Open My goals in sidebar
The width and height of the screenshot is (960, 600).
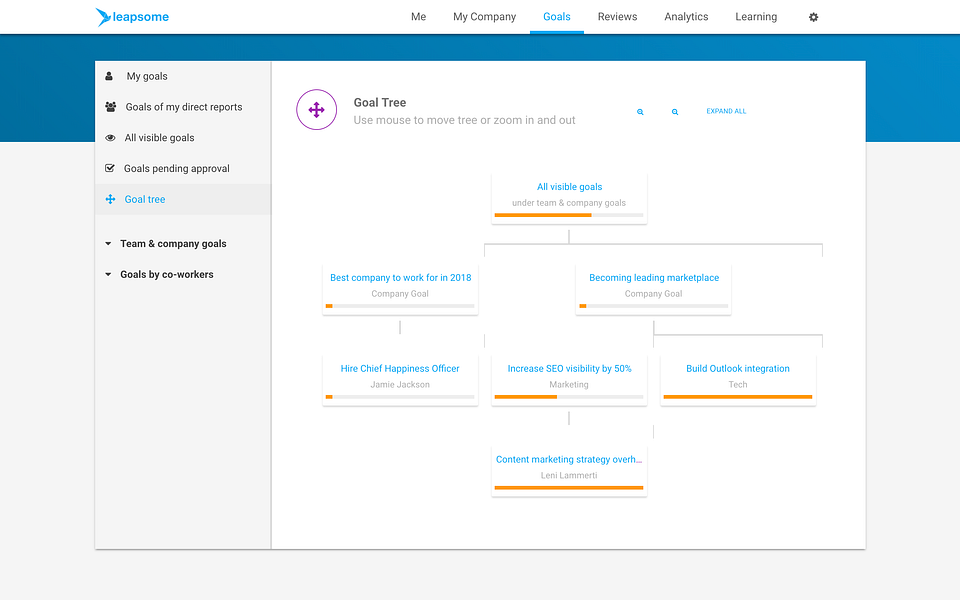(182, 76)
